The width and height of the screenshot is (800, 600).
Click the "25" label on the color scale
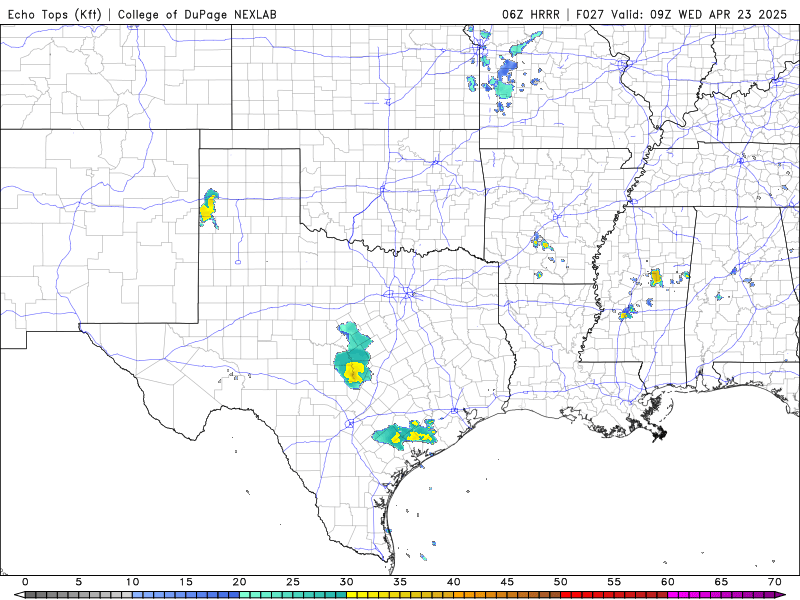[x=293, y=582]
